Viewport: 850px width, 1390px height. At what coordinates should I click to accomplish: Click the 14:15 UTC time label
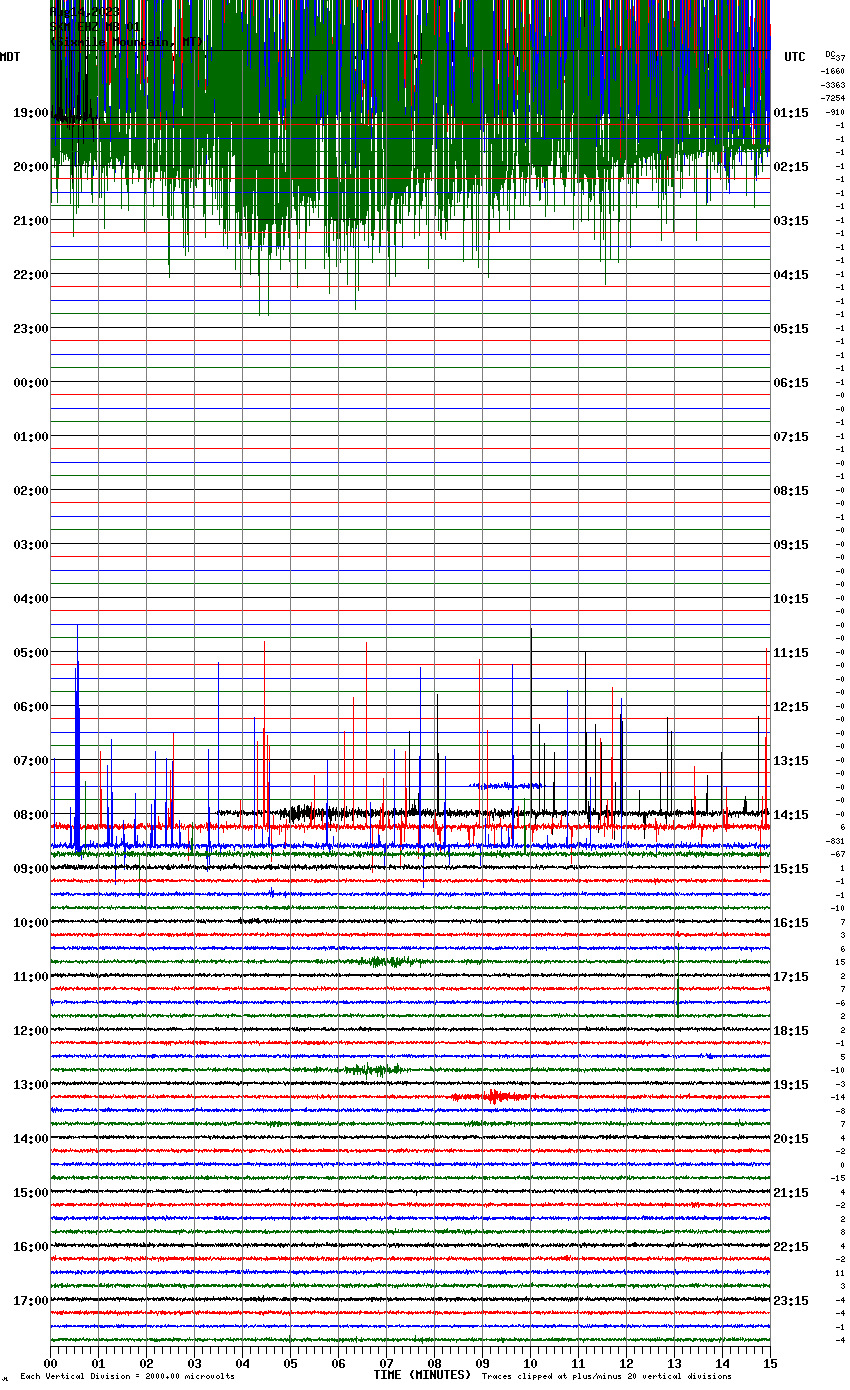coord(790,815)
